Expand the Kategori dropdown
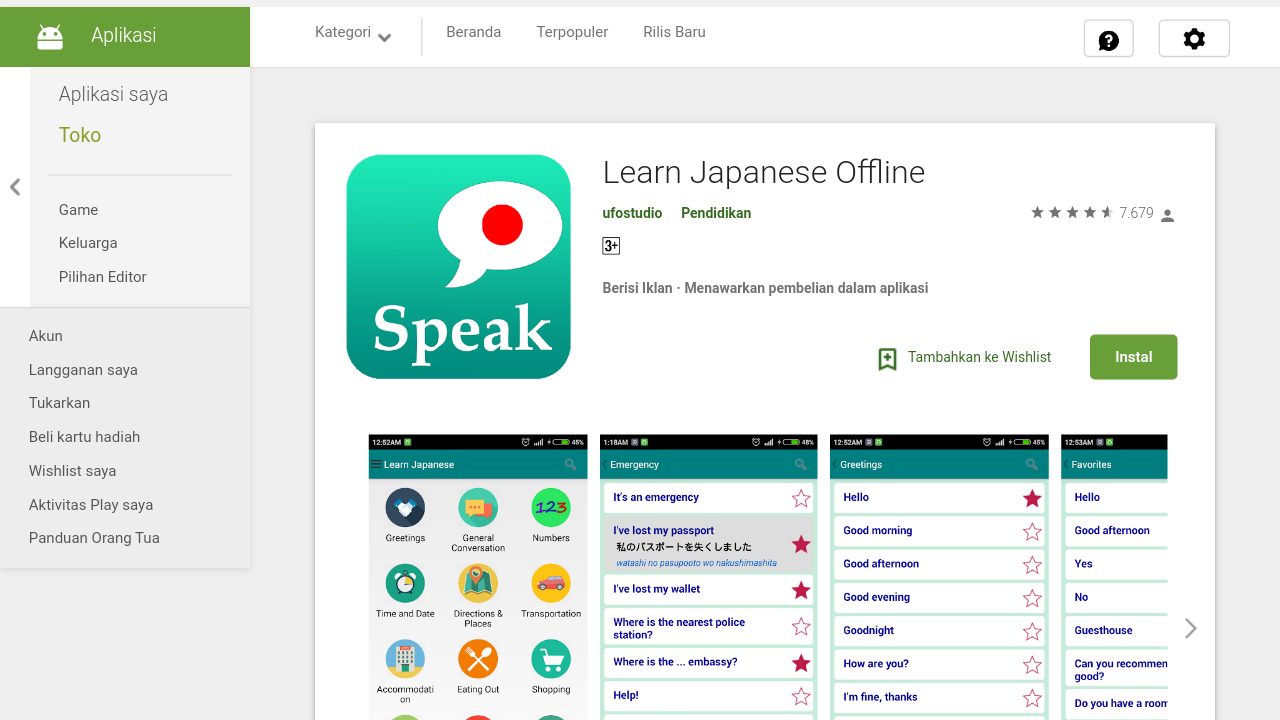Screen dimensions: 1280x720 click(x=353, y=33)
